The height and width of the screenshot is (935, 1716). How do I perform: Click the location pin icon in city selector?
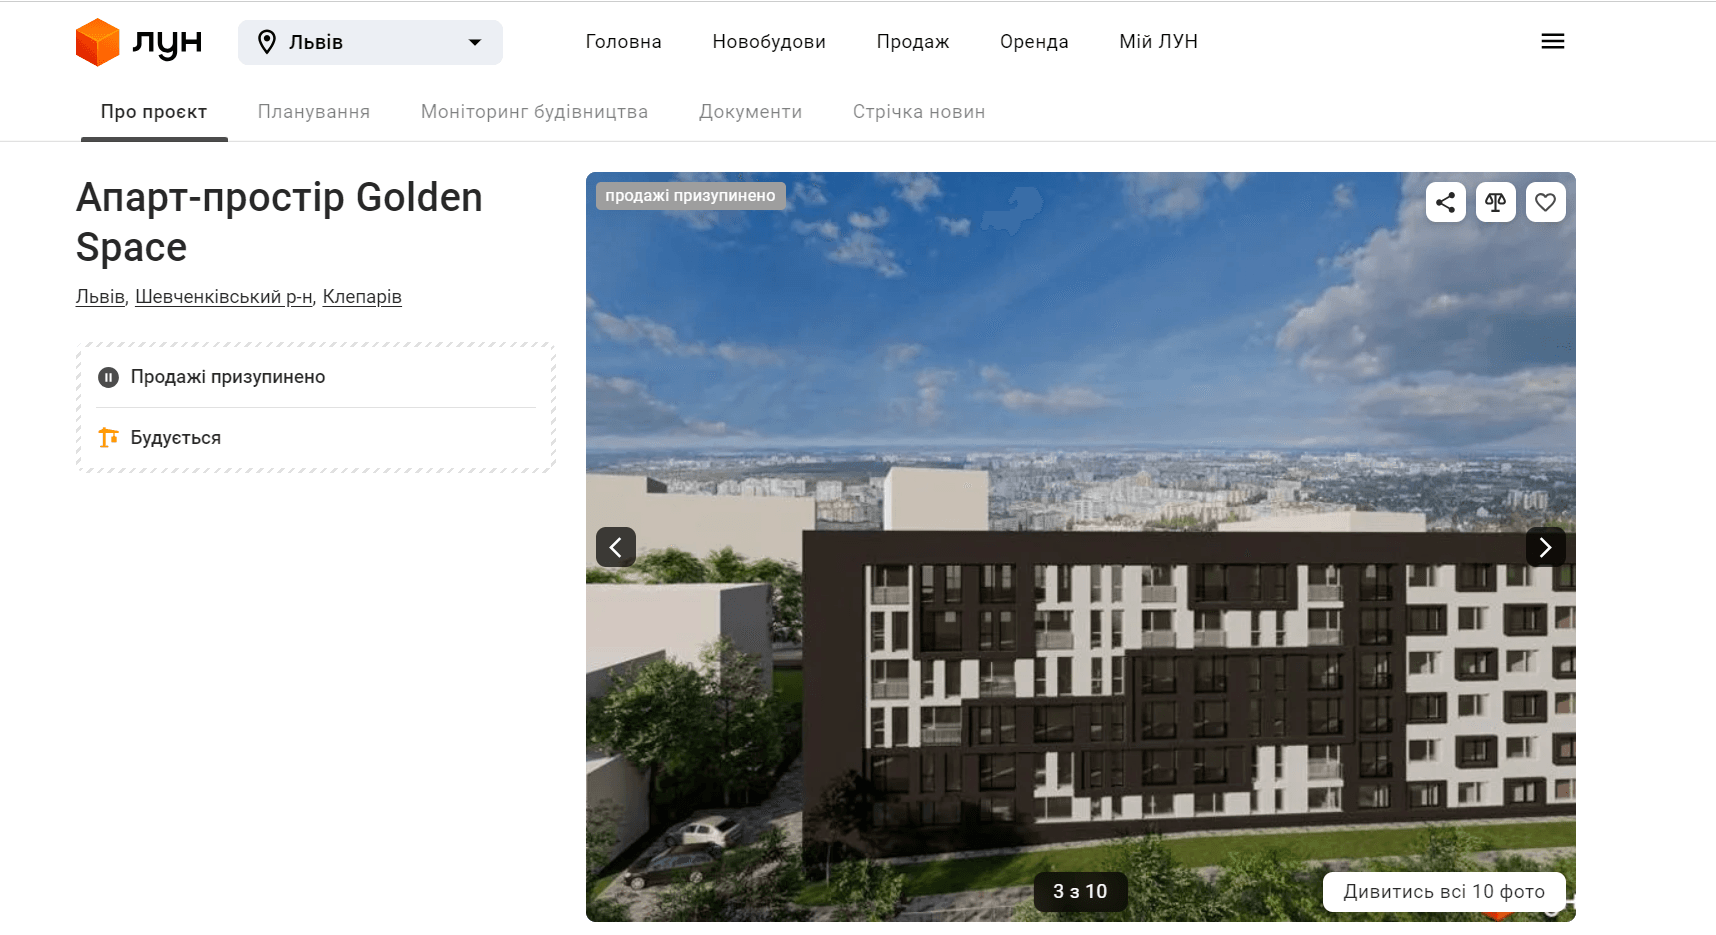(267, 42)
